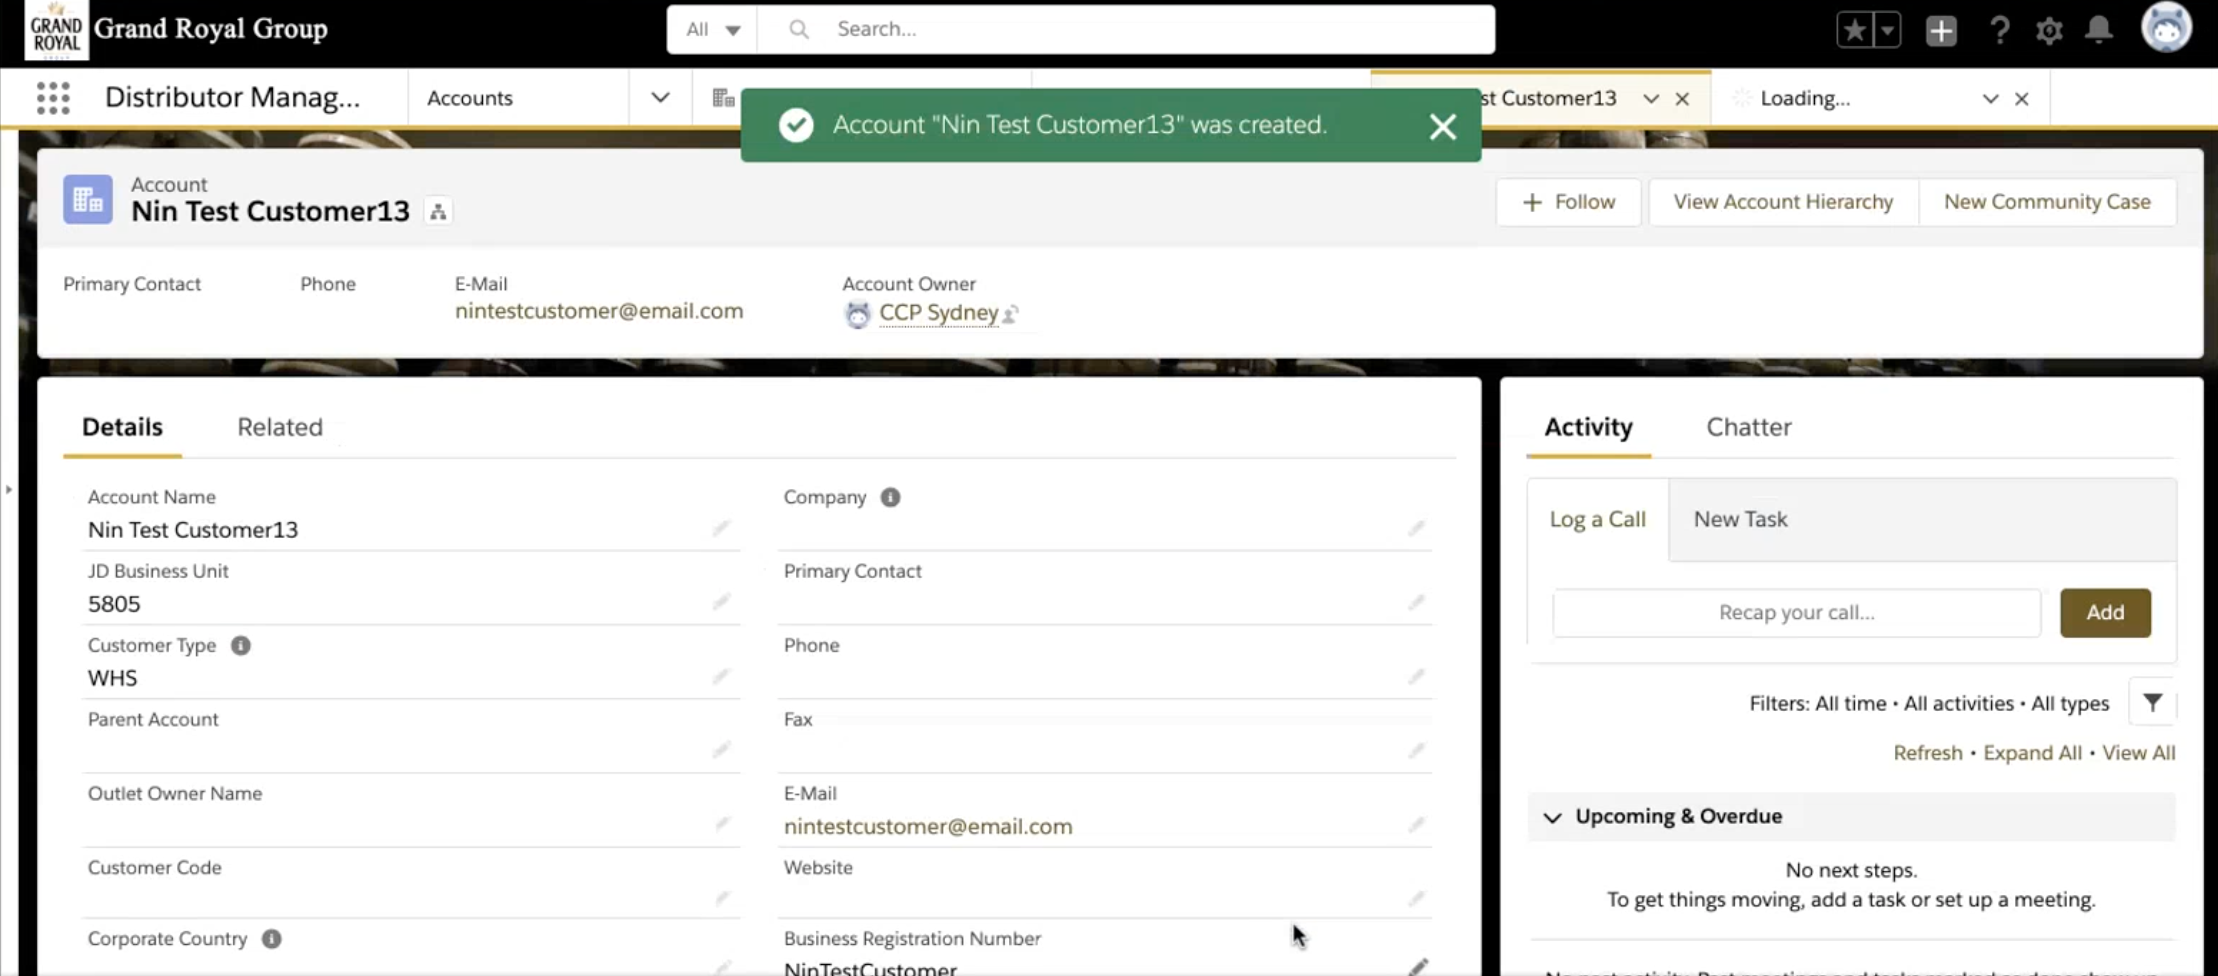Click E-Mail field value in Details
Screen dimensions: 2218x976
click(x=928, y=827)
